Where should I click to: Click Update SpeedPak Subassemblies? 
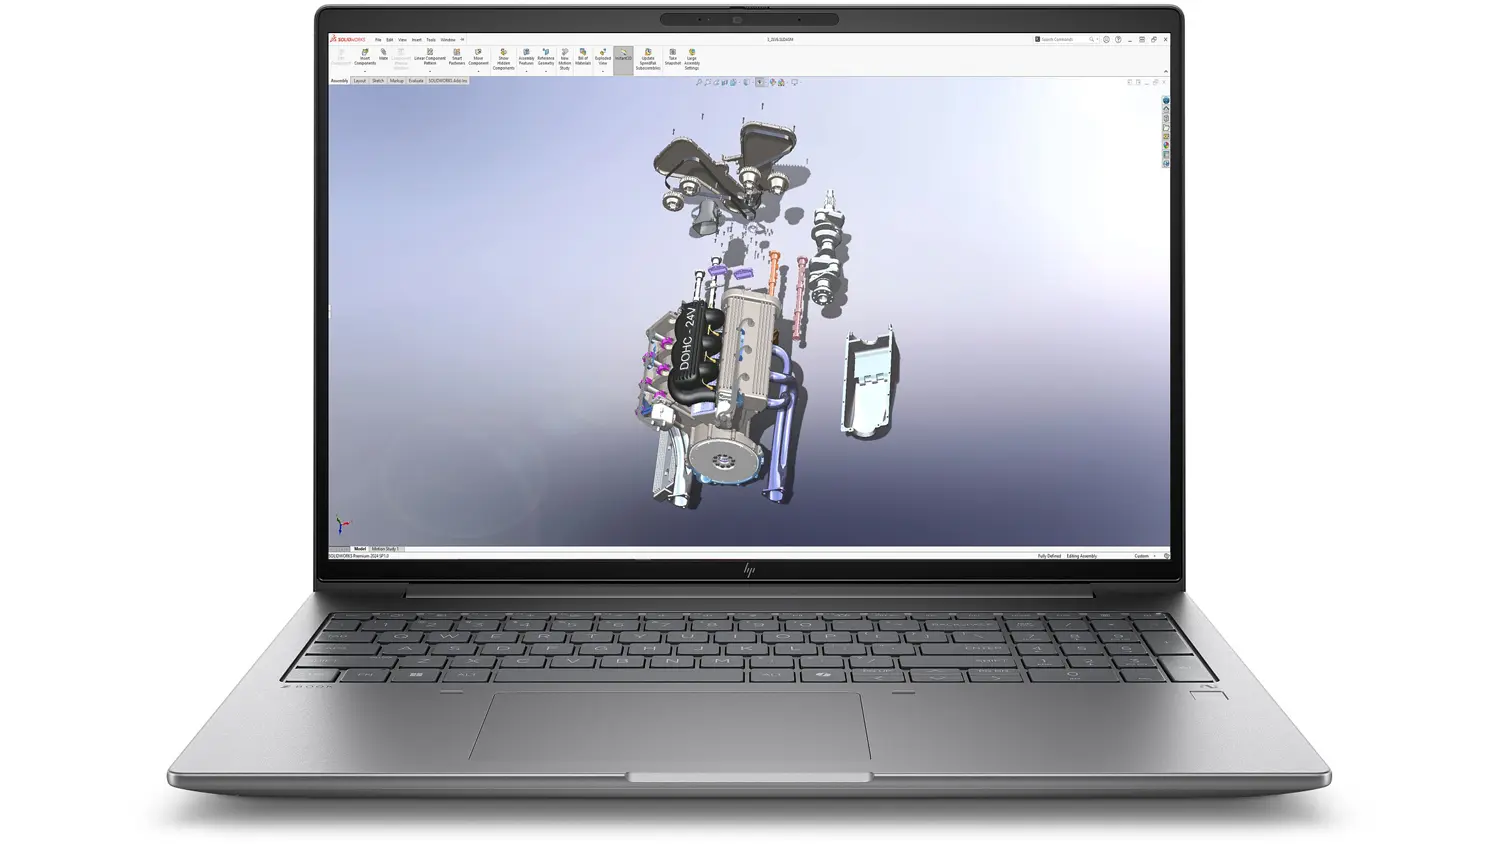click(x=648, y=59)
